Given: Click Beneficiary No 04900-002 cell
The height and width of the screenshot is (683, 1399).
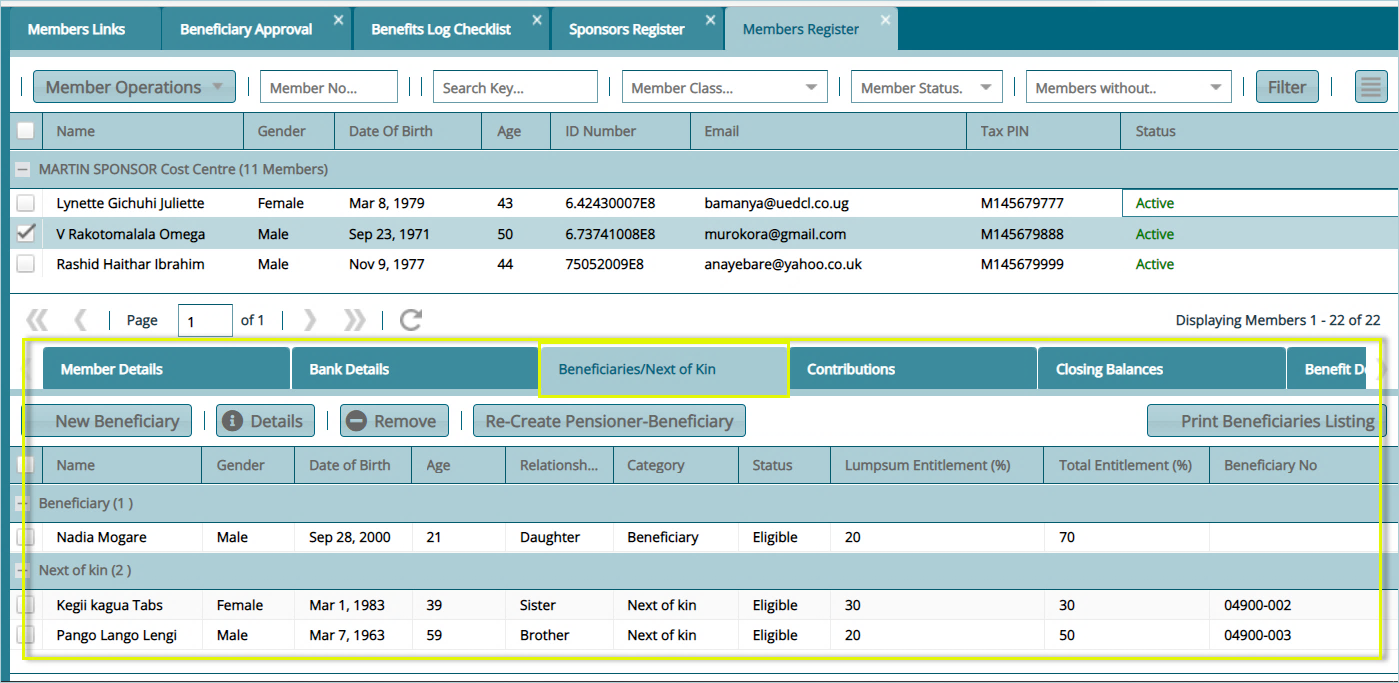Looking at the screenshot, I should click(1257, 605).
